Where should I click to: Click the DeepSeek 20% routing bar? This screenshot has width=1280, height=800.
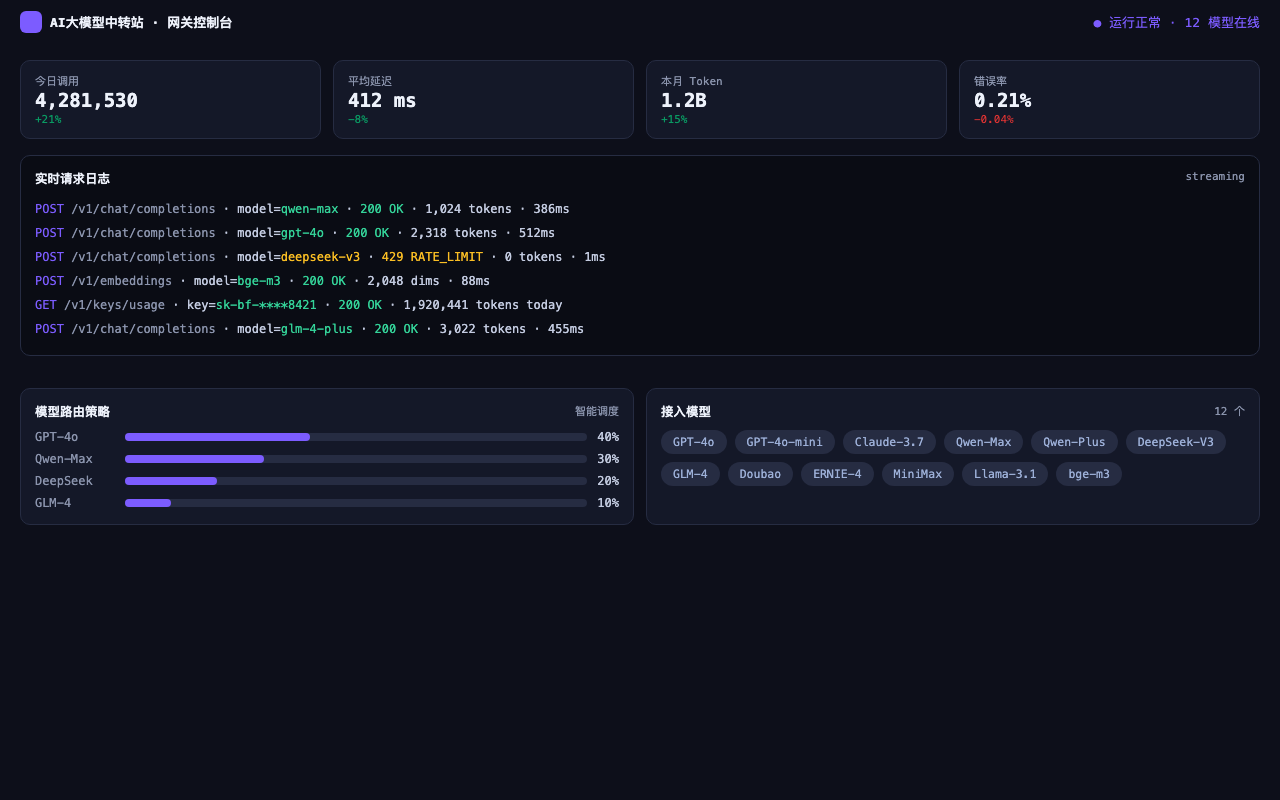click(x=356, y=481)
